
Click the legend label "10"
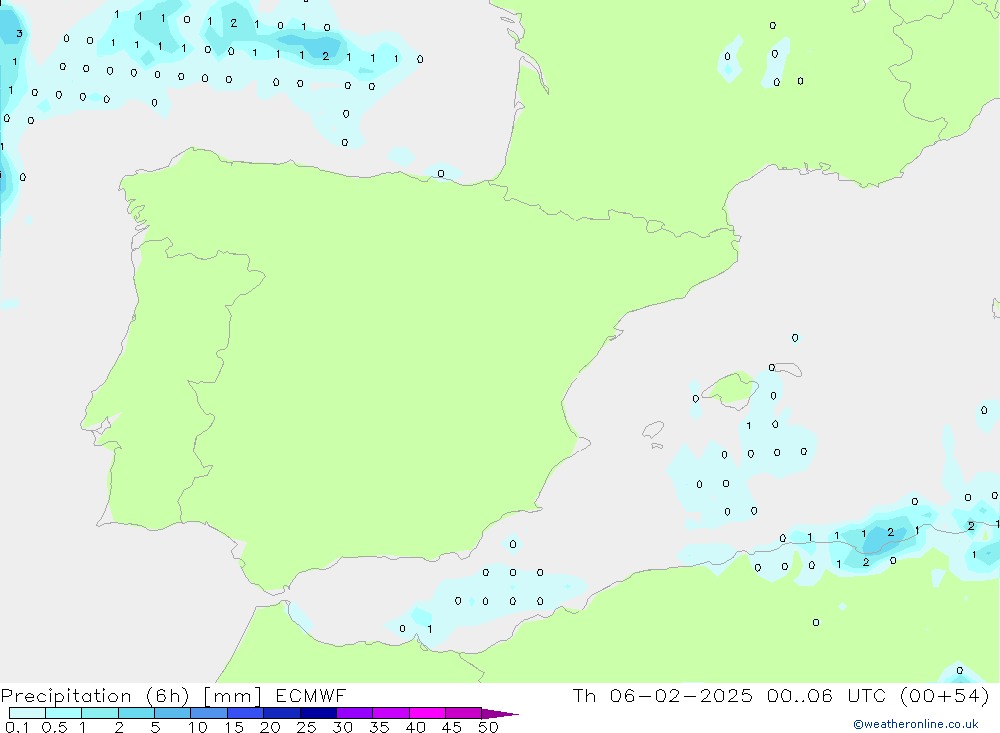tap(198, 727)
